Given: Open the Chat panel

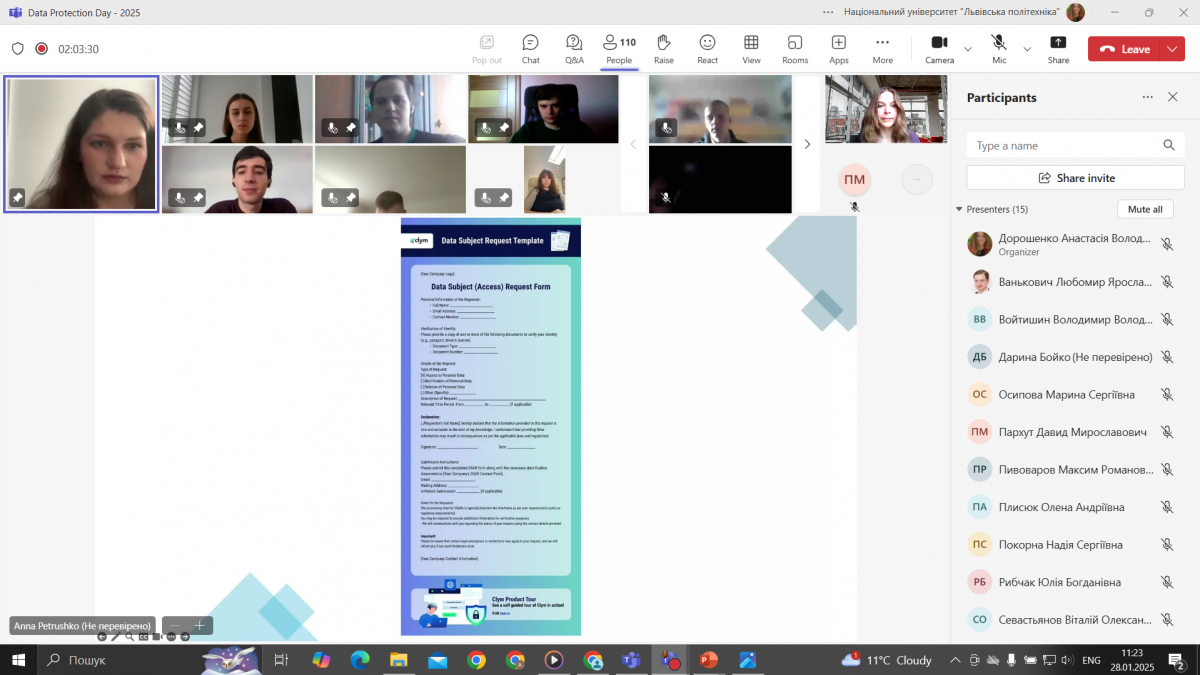Looking at the screenshot, I should [x=530, y=49].
